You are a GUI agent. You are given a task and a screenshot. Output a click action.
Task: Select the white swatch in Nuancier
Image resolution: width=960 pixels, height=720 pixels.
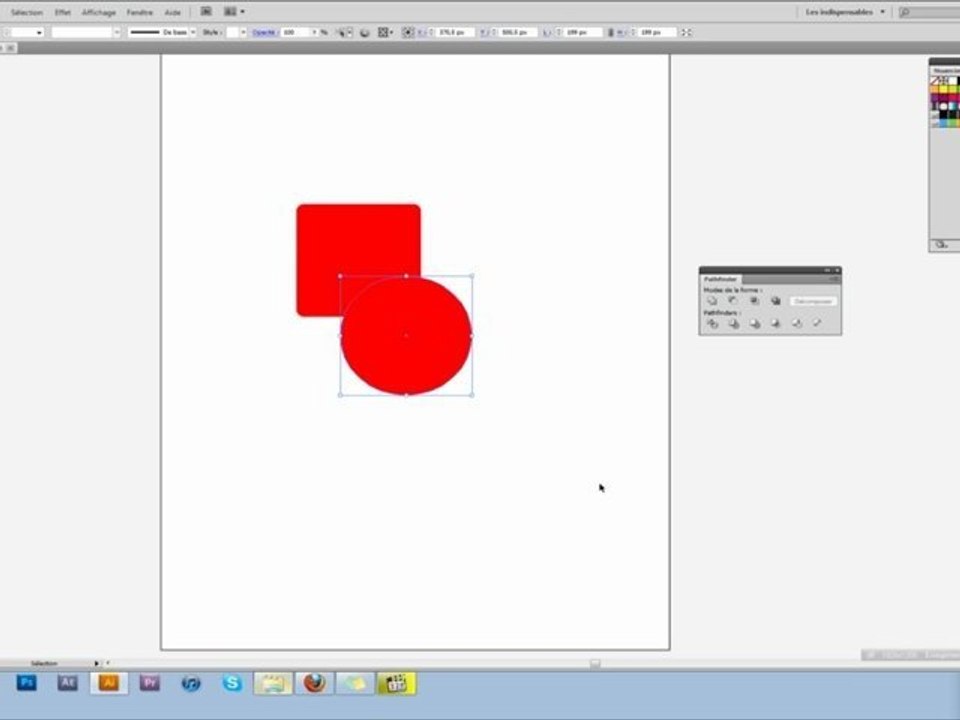[x=953, y=81]
